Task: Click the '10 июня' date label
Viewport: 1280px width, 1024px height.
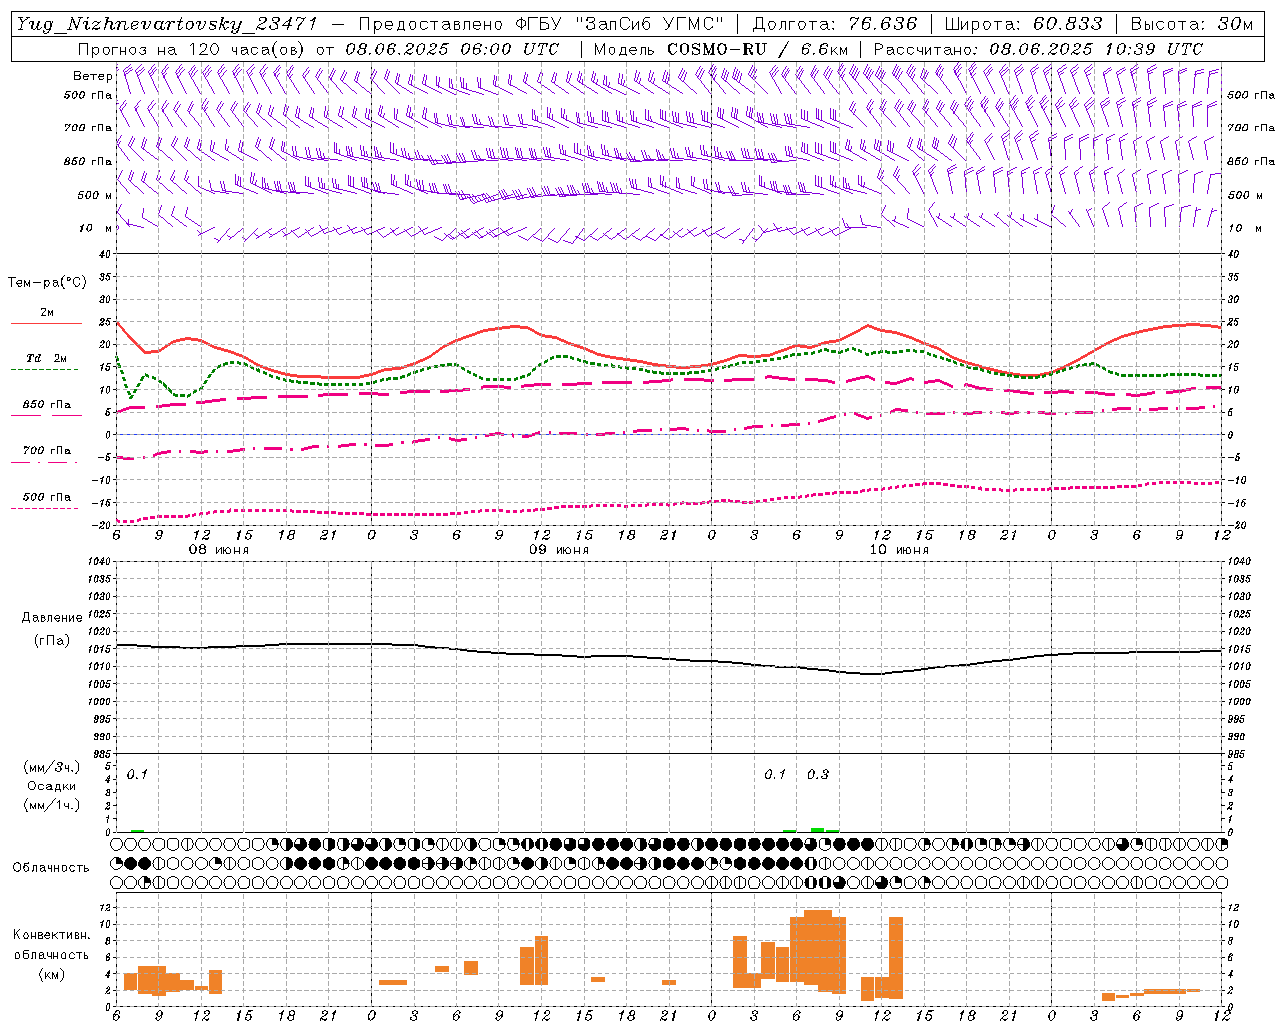Action: 899,550
